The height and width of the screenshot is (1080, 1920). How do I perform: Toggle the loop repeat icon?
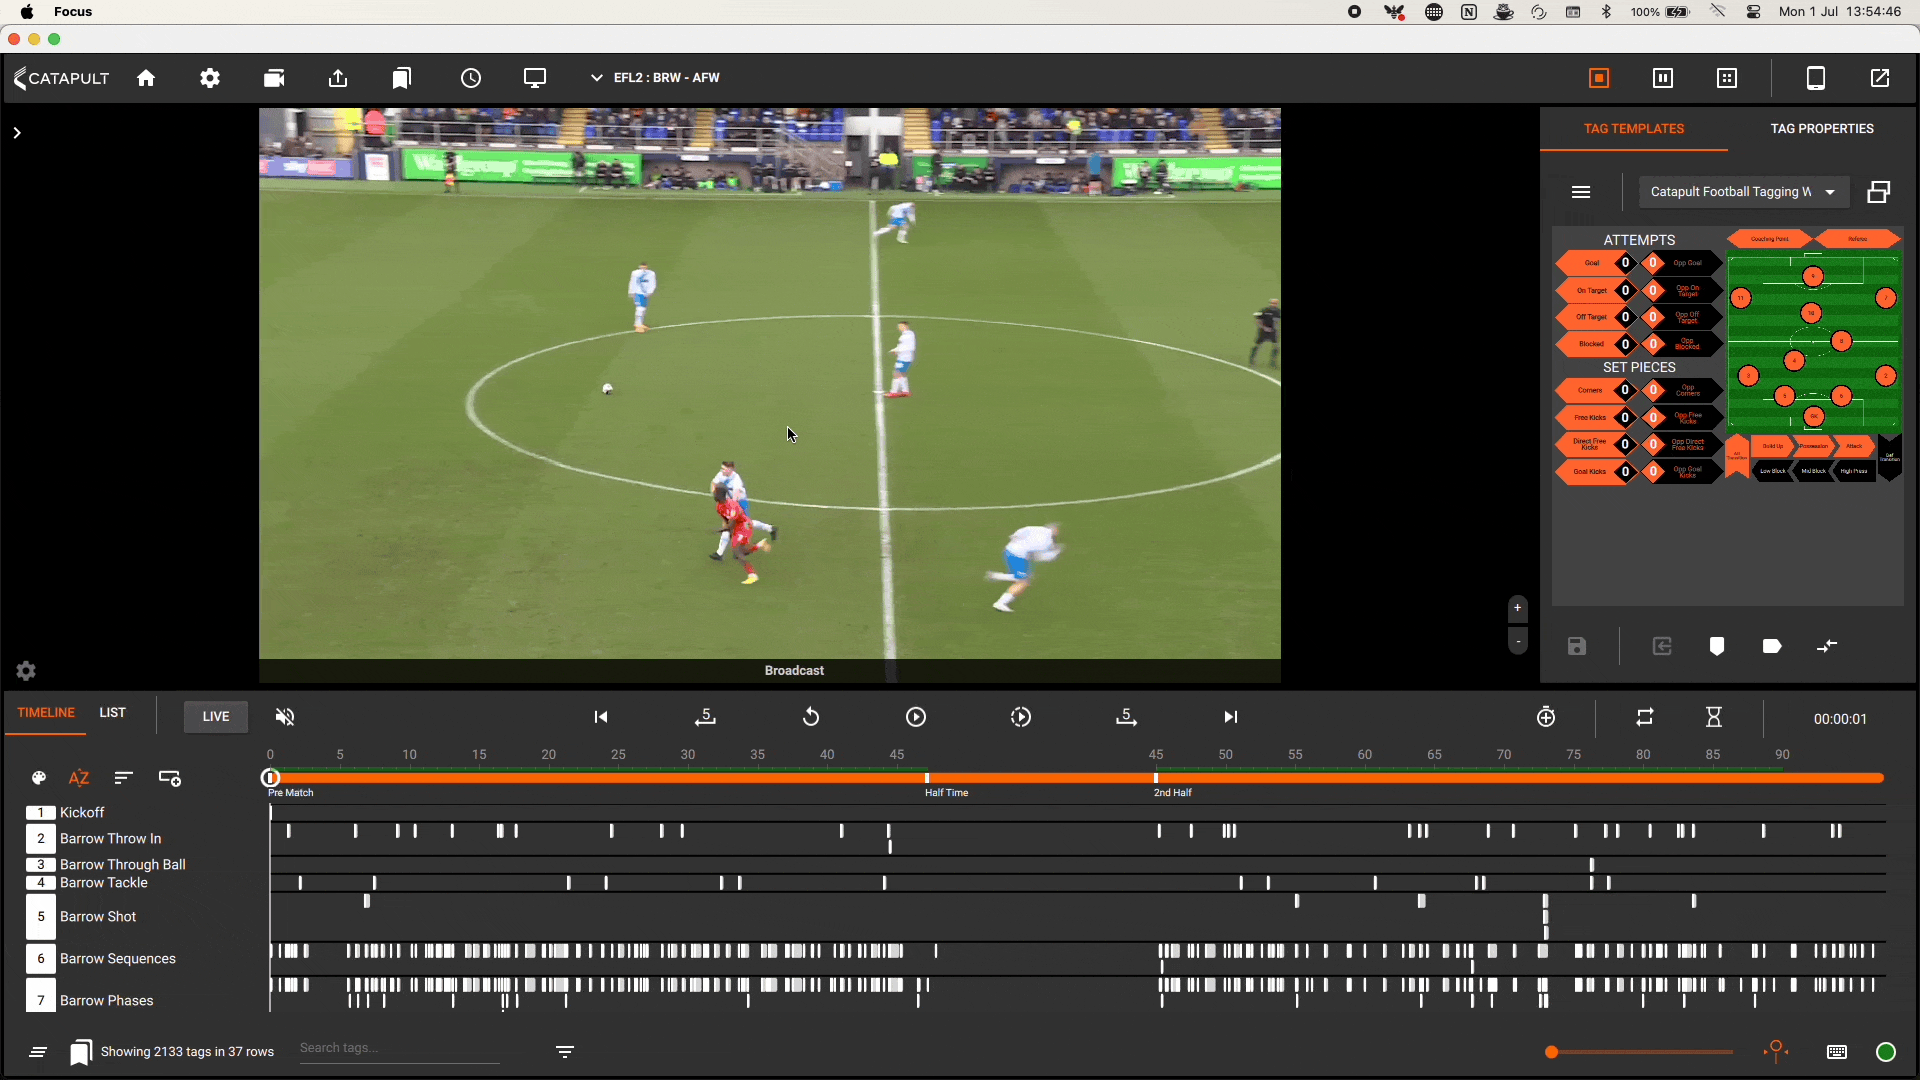[x=1645, y=717]
